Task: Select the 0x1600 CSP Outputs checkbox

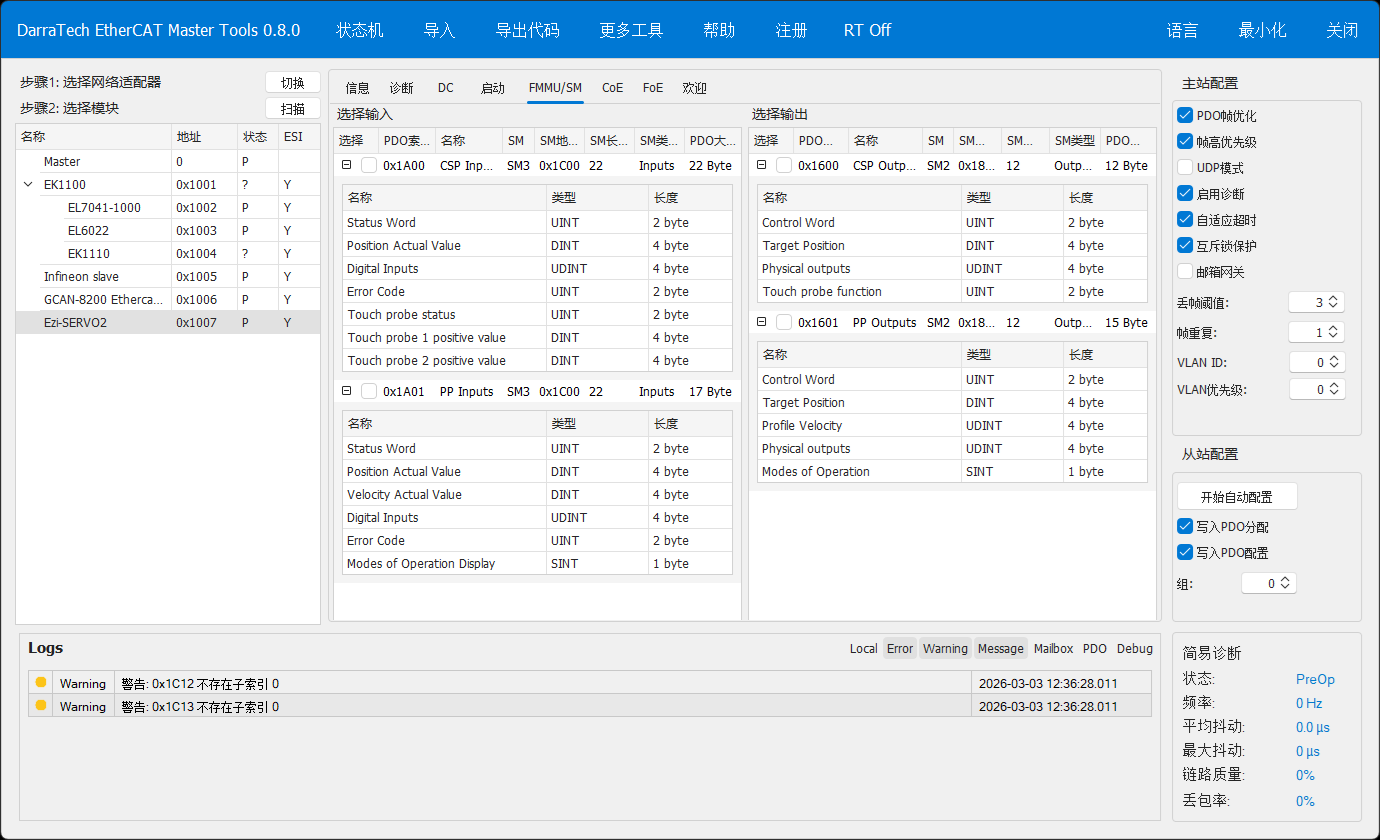Action: [784, 166]
